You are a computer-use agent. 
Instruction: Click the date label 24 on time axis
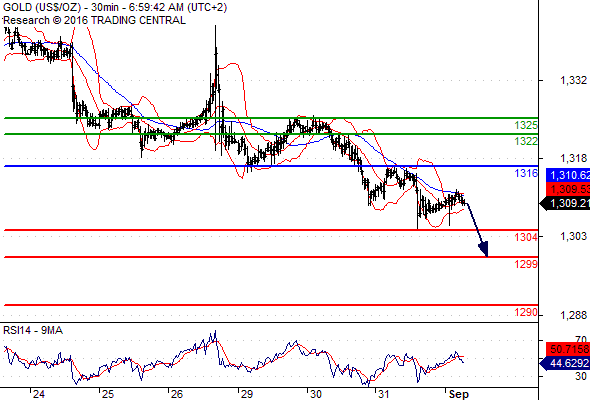point(38,394)
